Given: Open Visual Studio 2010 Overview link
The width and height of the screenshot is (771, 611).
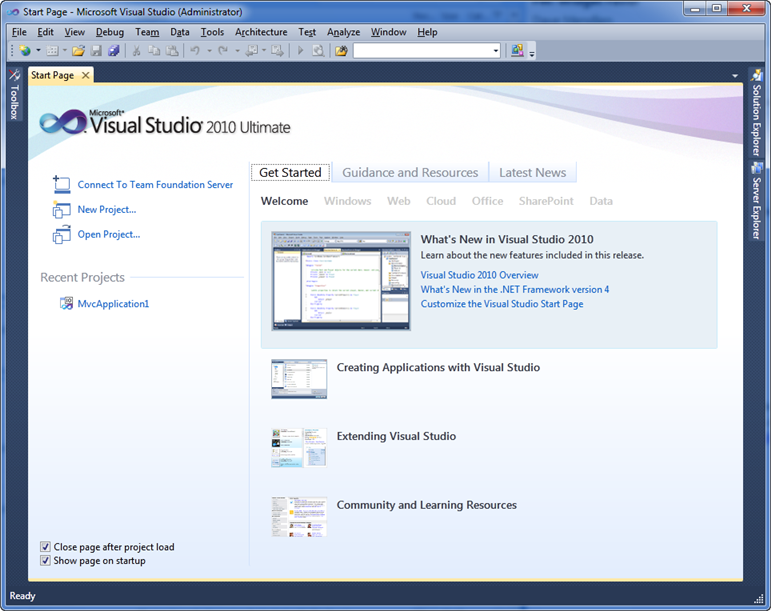Looking at the screenshot, I should pyautogui.click(x=479, y=275).
